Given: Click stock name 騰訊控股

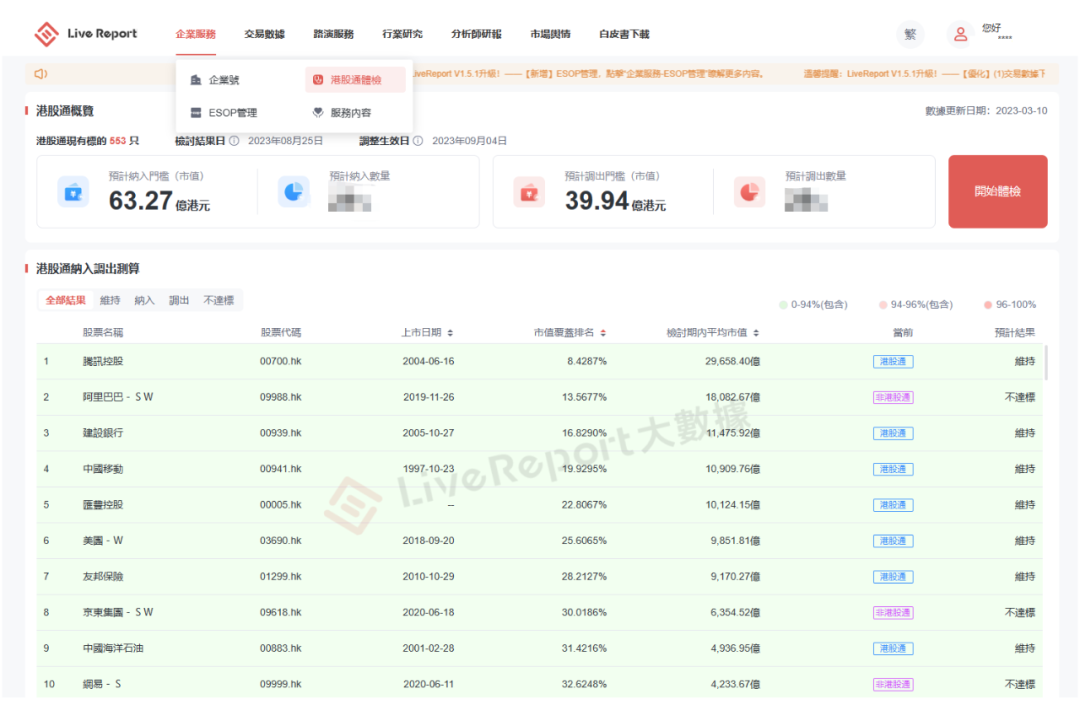Looking at the screenshot, I should coord(103,362).
